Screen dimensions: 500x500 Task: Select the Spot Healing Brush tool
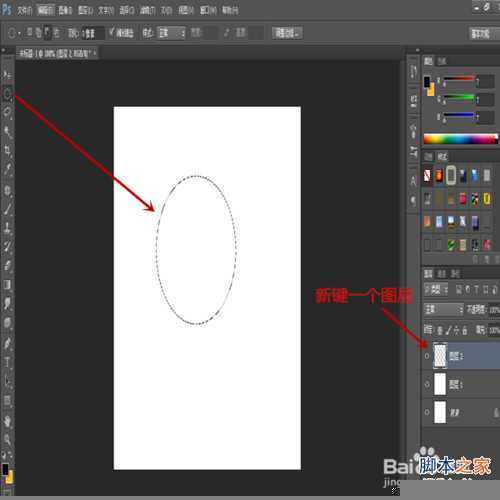click(7, 190)
